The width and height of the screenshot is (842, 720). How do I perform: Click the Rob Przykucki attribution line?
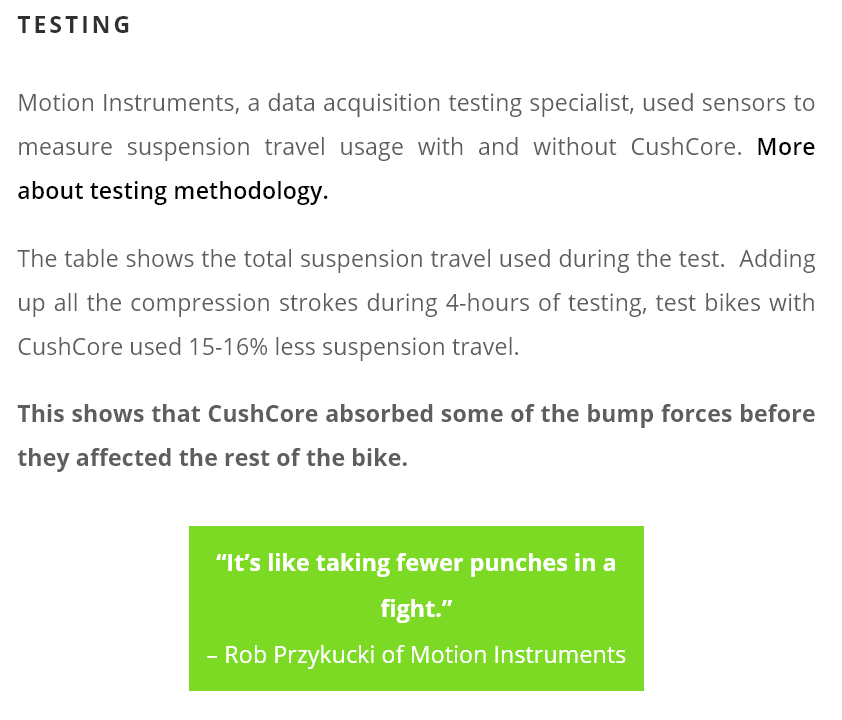point(416,655)
